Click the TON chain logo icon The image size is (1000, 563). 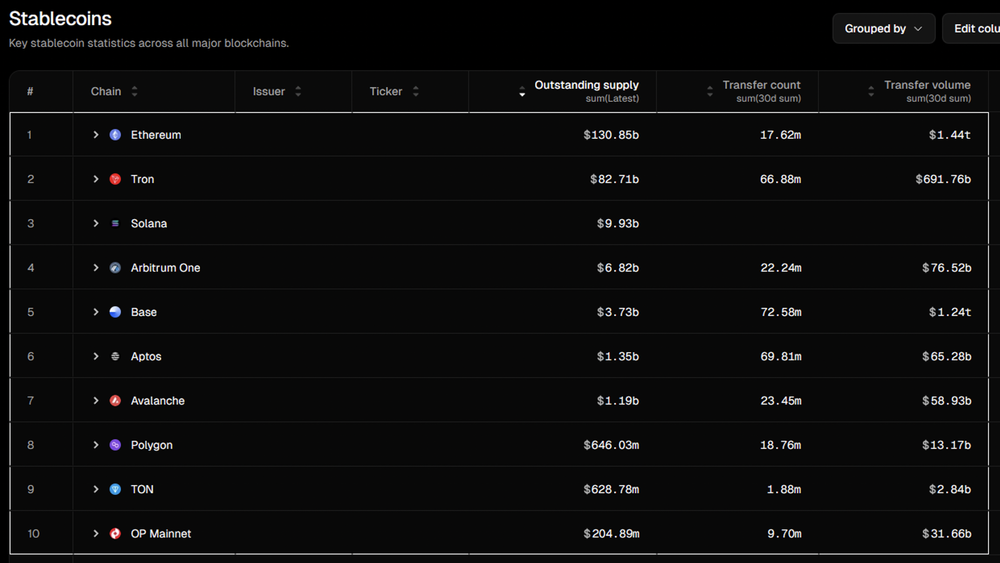click(115, 489)
